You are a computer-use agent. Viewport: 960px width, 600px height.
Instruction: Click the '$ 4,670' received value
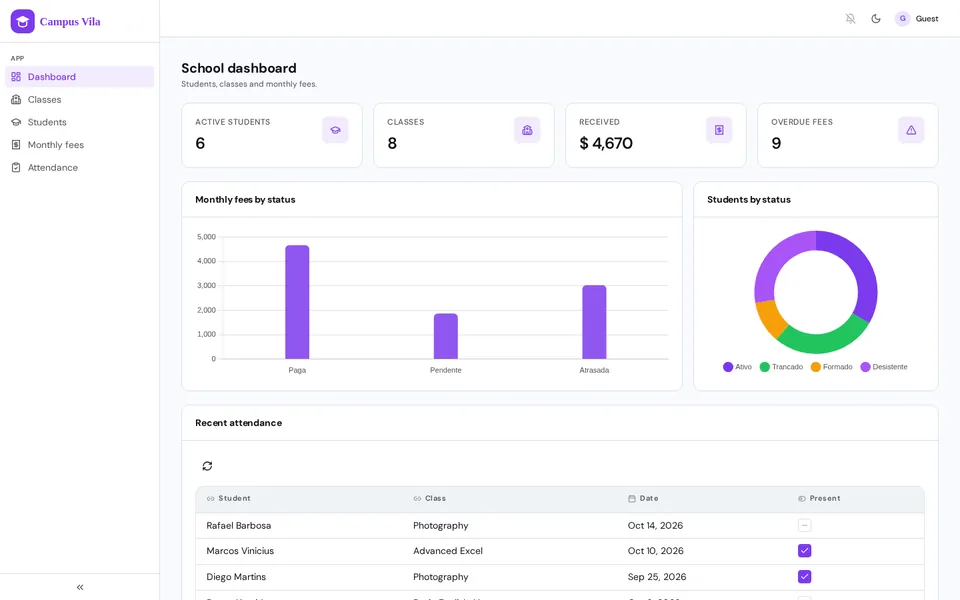(x=606, y=143)
